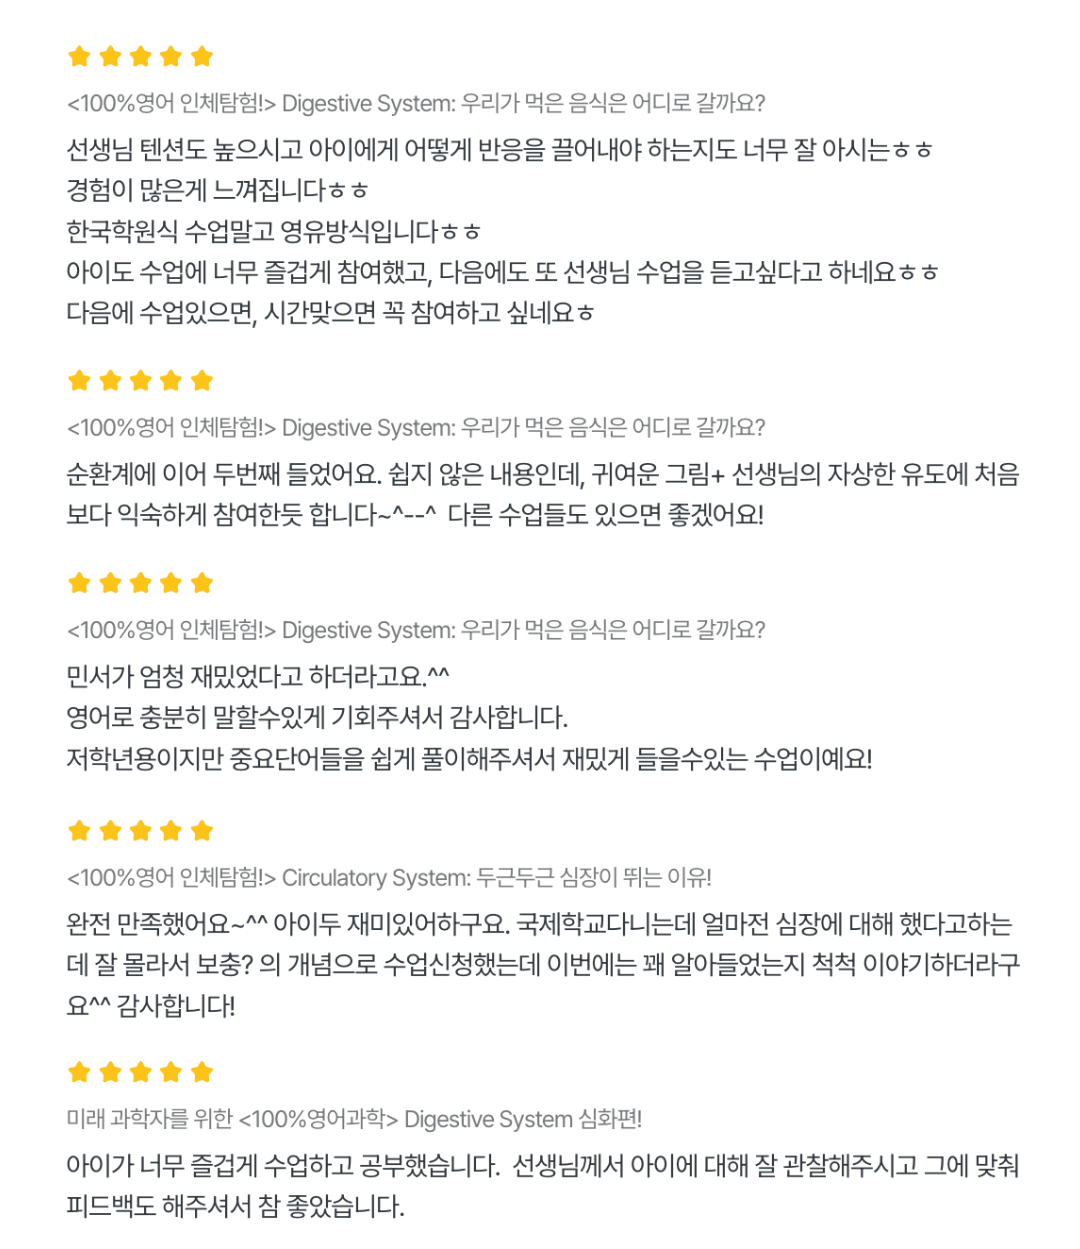Open the Digestive System title above the 민서 review
Screen dimensions: 1080x1249
click(x=415, y=631)
